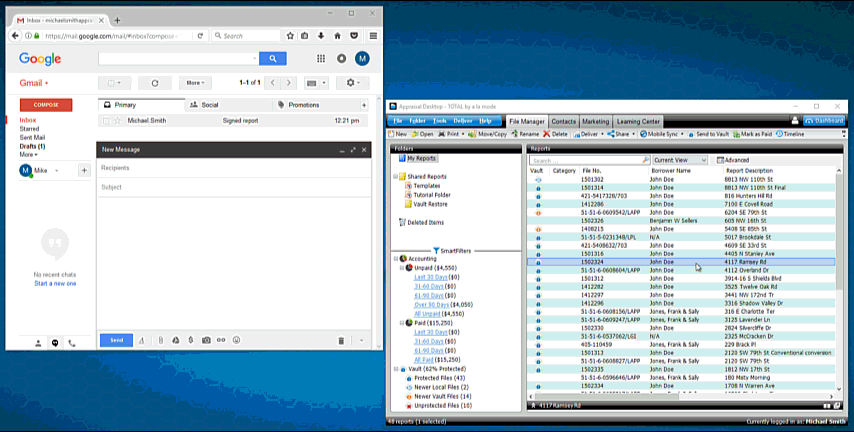Click the Mobile Sync icon
The image size is (854, 432).
(x=643, y=134)
